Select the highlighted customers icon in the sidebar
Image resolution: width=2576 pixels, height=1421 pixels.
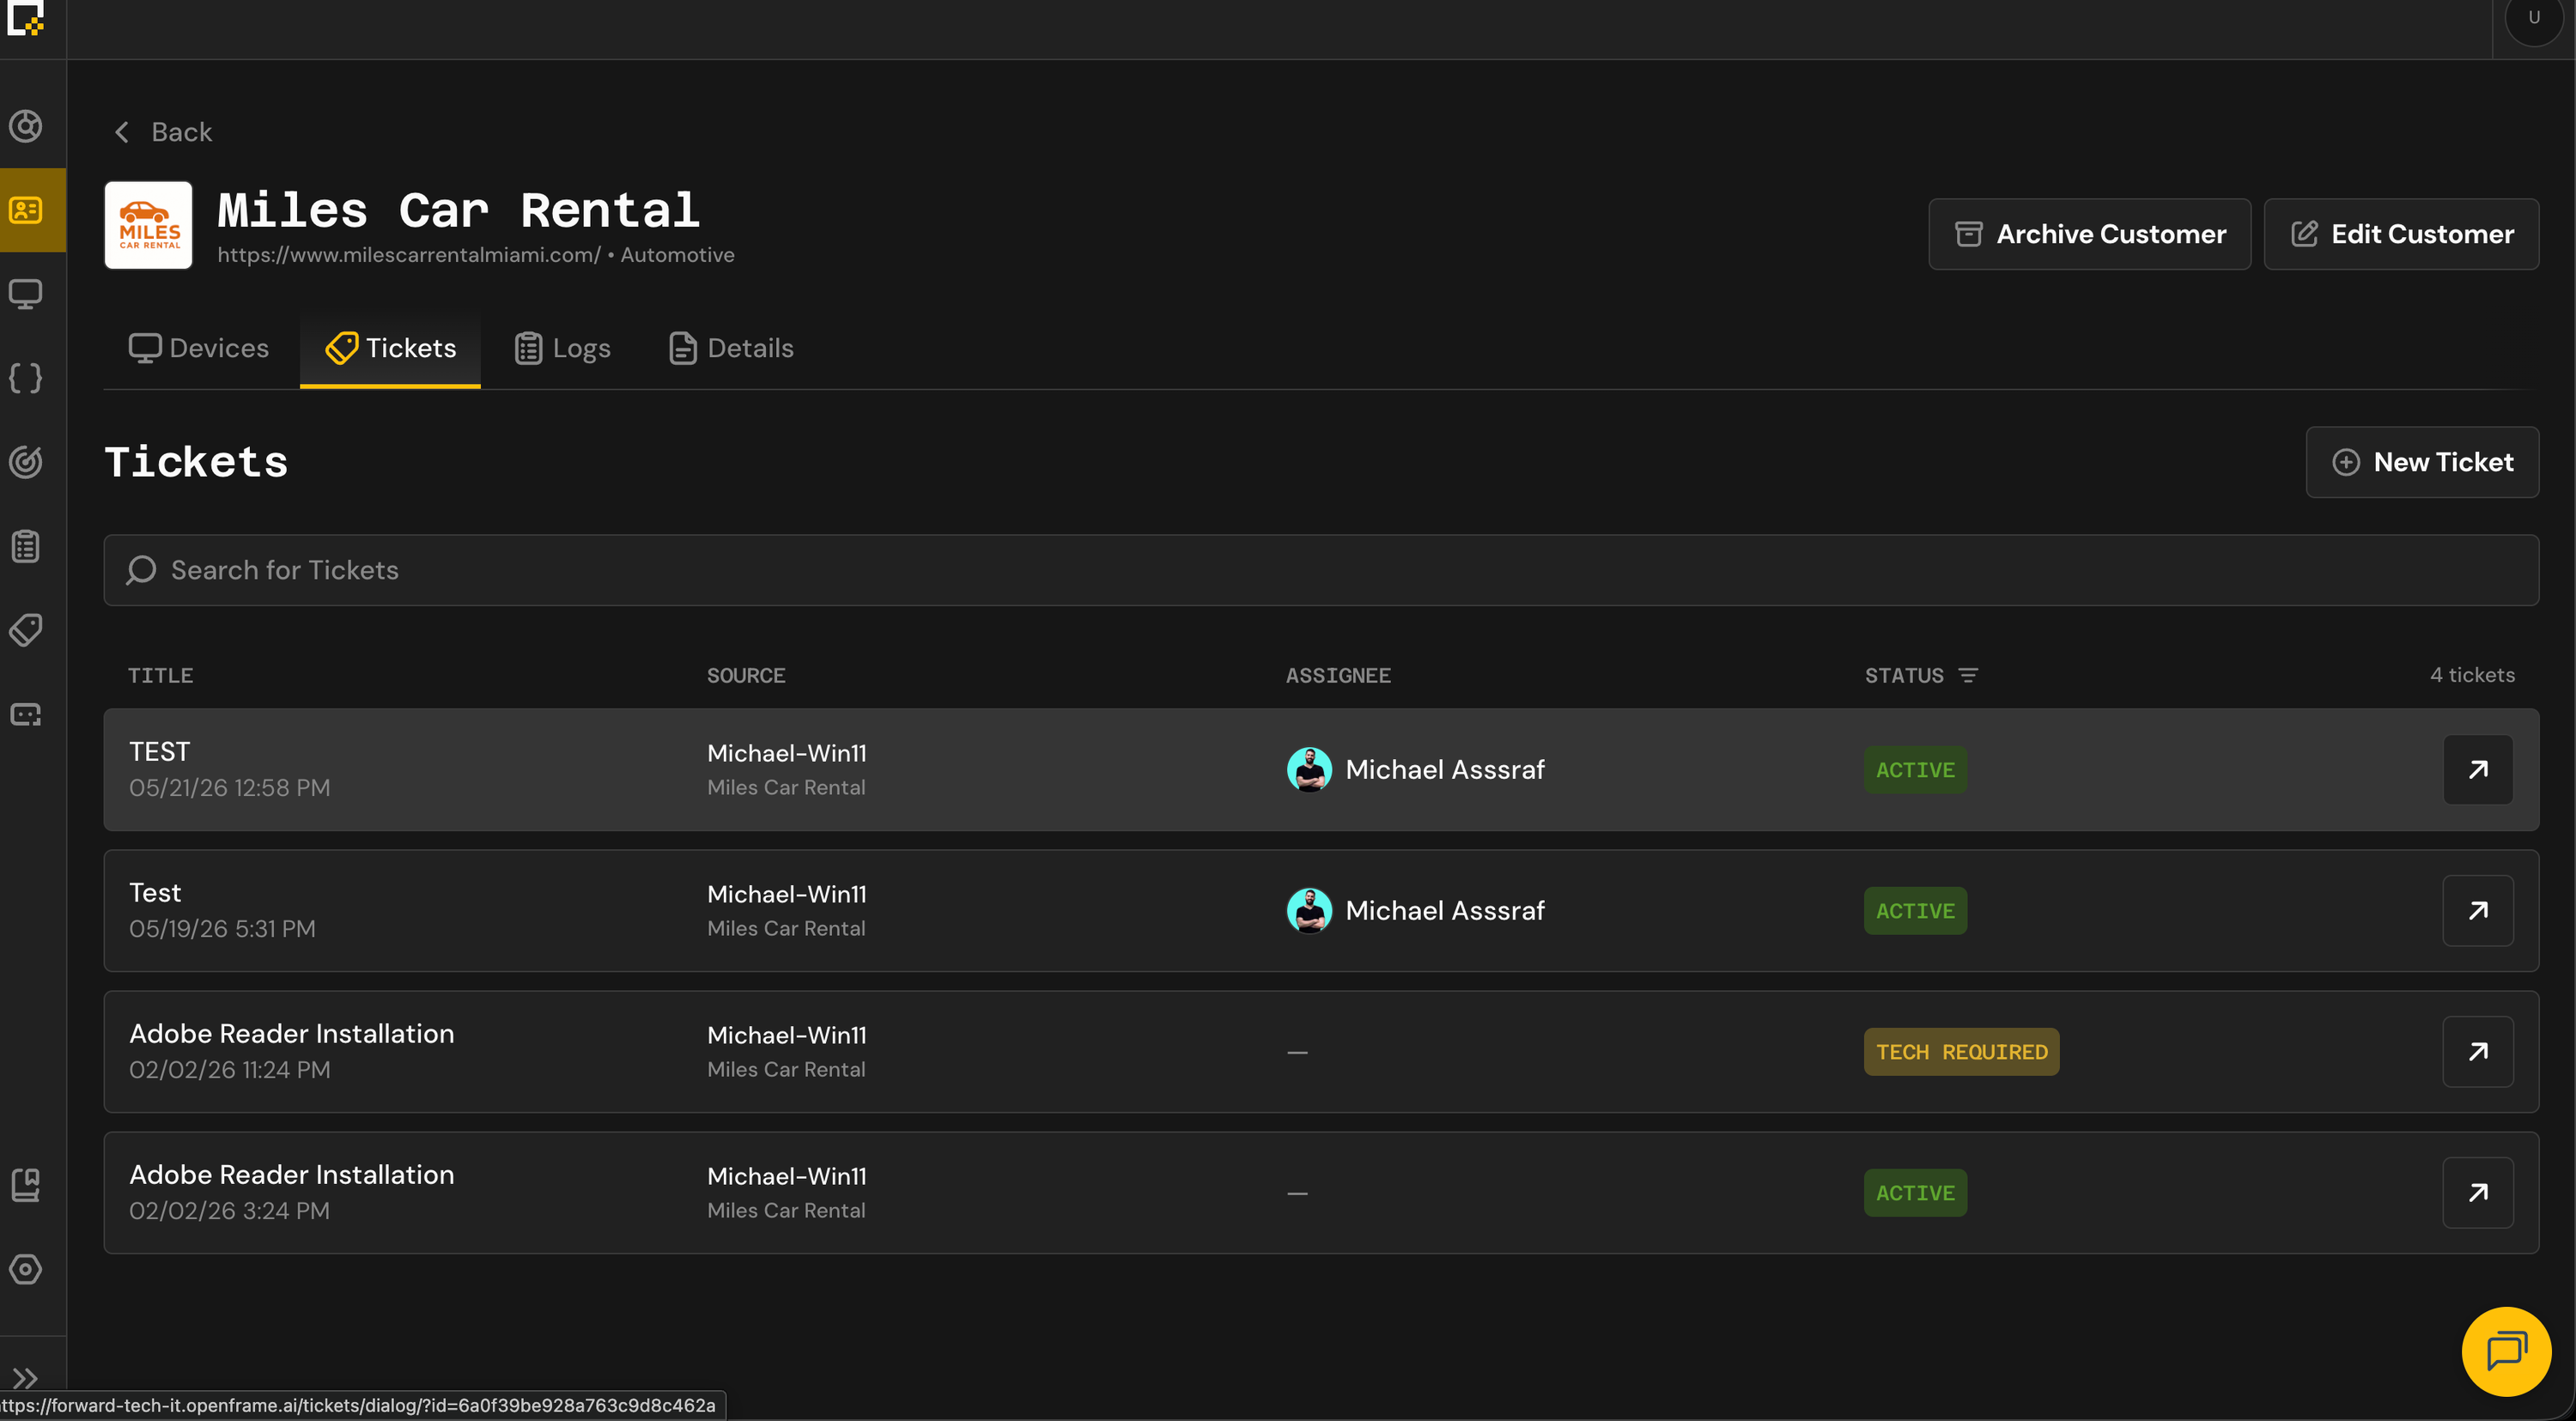point(26,210)
